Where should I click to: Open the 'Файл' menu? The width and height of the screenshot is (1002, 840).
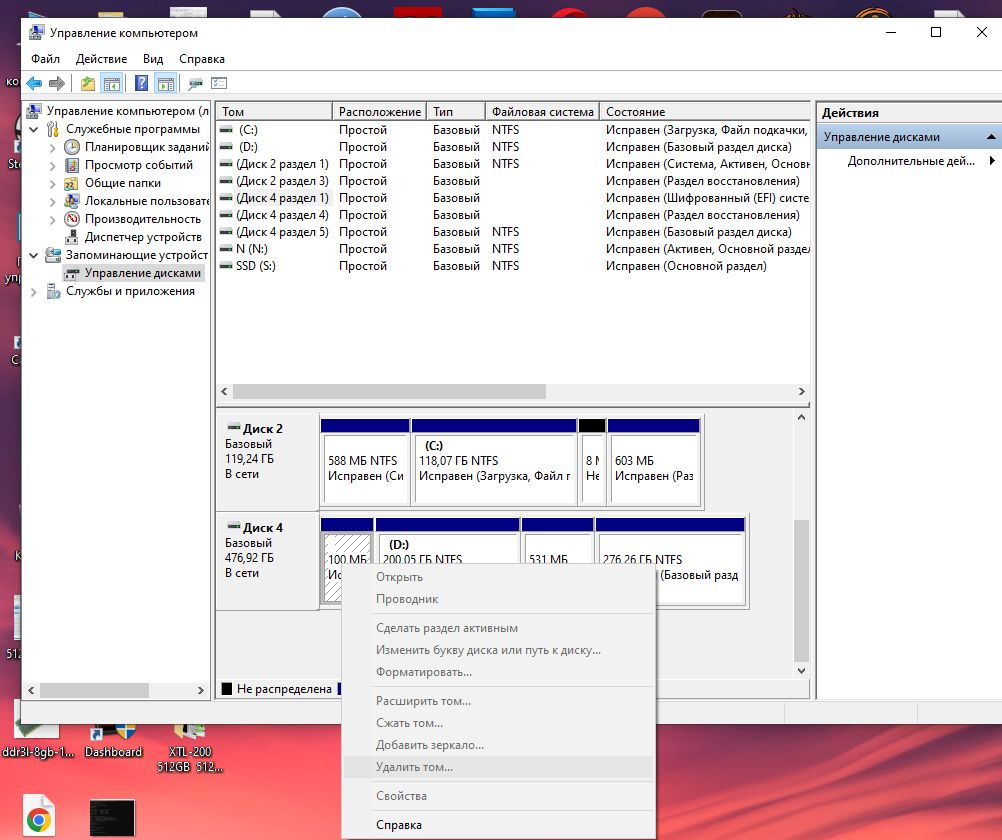tap(45, 59)
